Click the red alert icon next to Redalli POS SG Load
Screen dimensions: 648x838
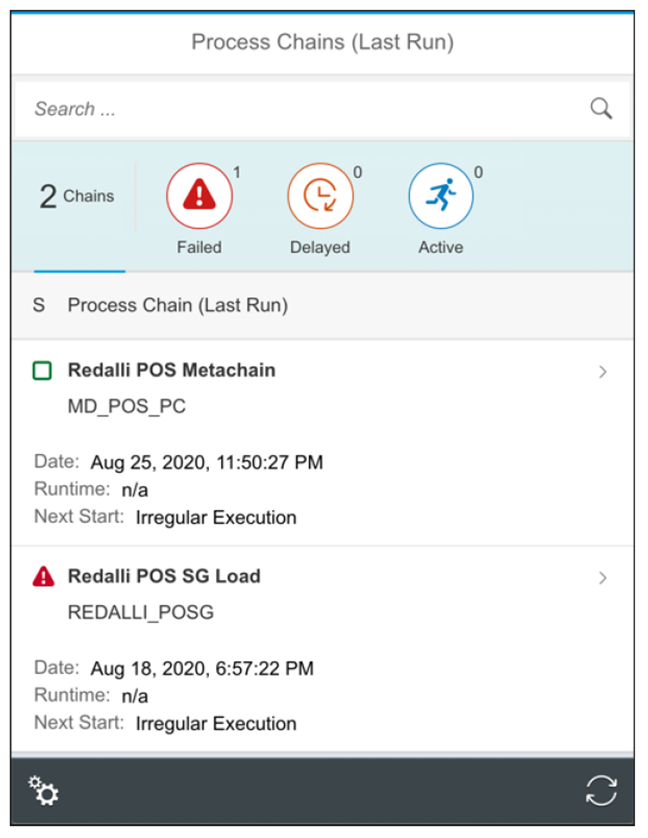pyautogui.click(x=42, y=575)
